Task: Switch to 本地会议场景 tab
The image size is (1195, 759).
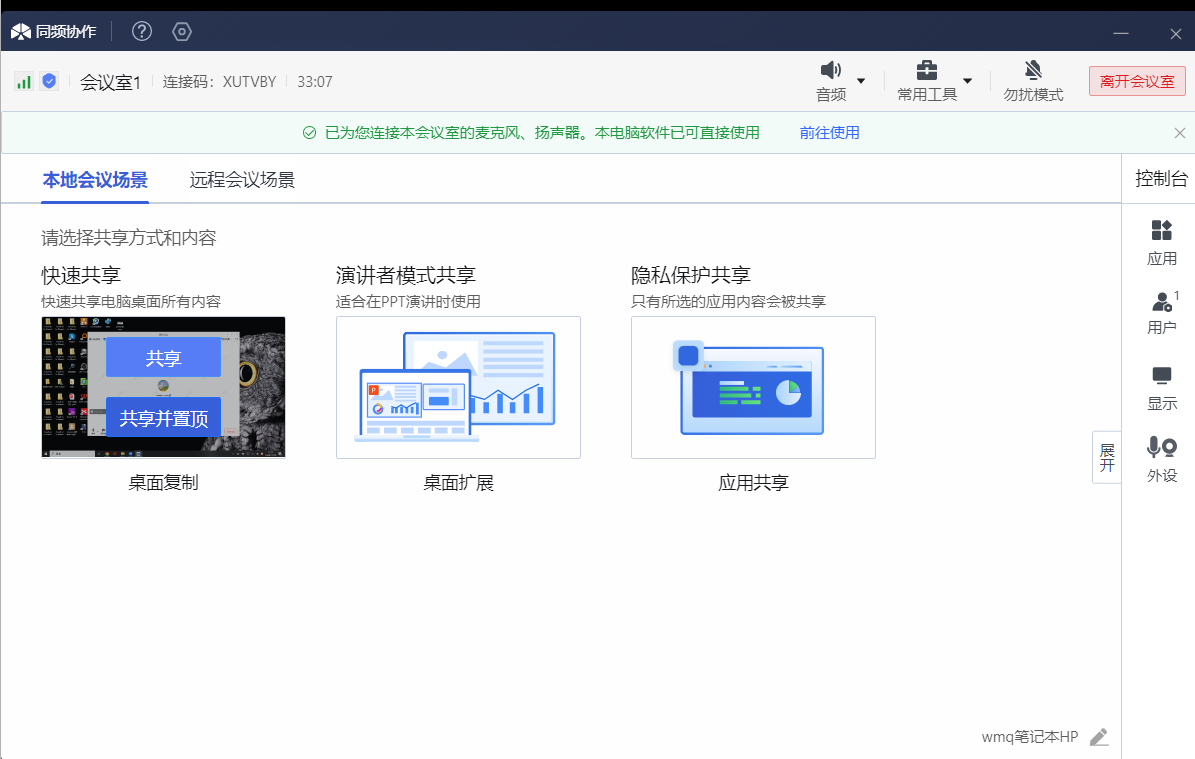Action: (x=95, y=180)
